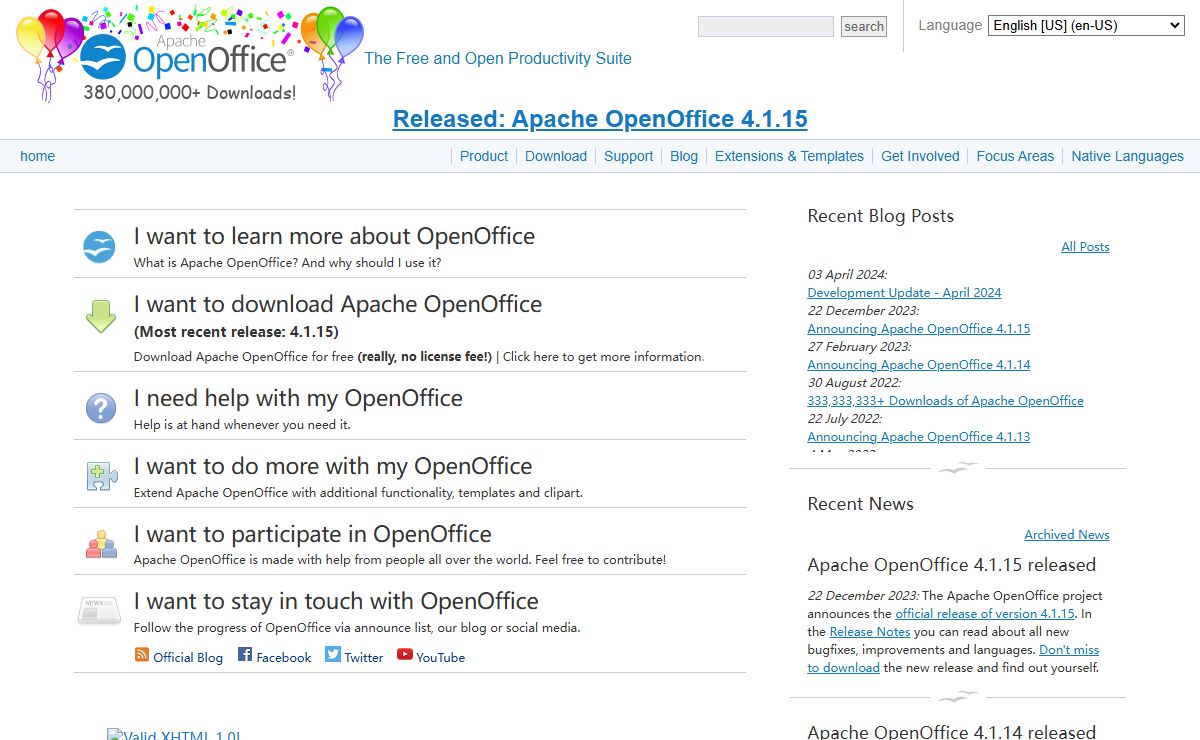
Task: Open Announcing Apache OpenOffice 4.1.13 post
Action: tap(919, 437)
